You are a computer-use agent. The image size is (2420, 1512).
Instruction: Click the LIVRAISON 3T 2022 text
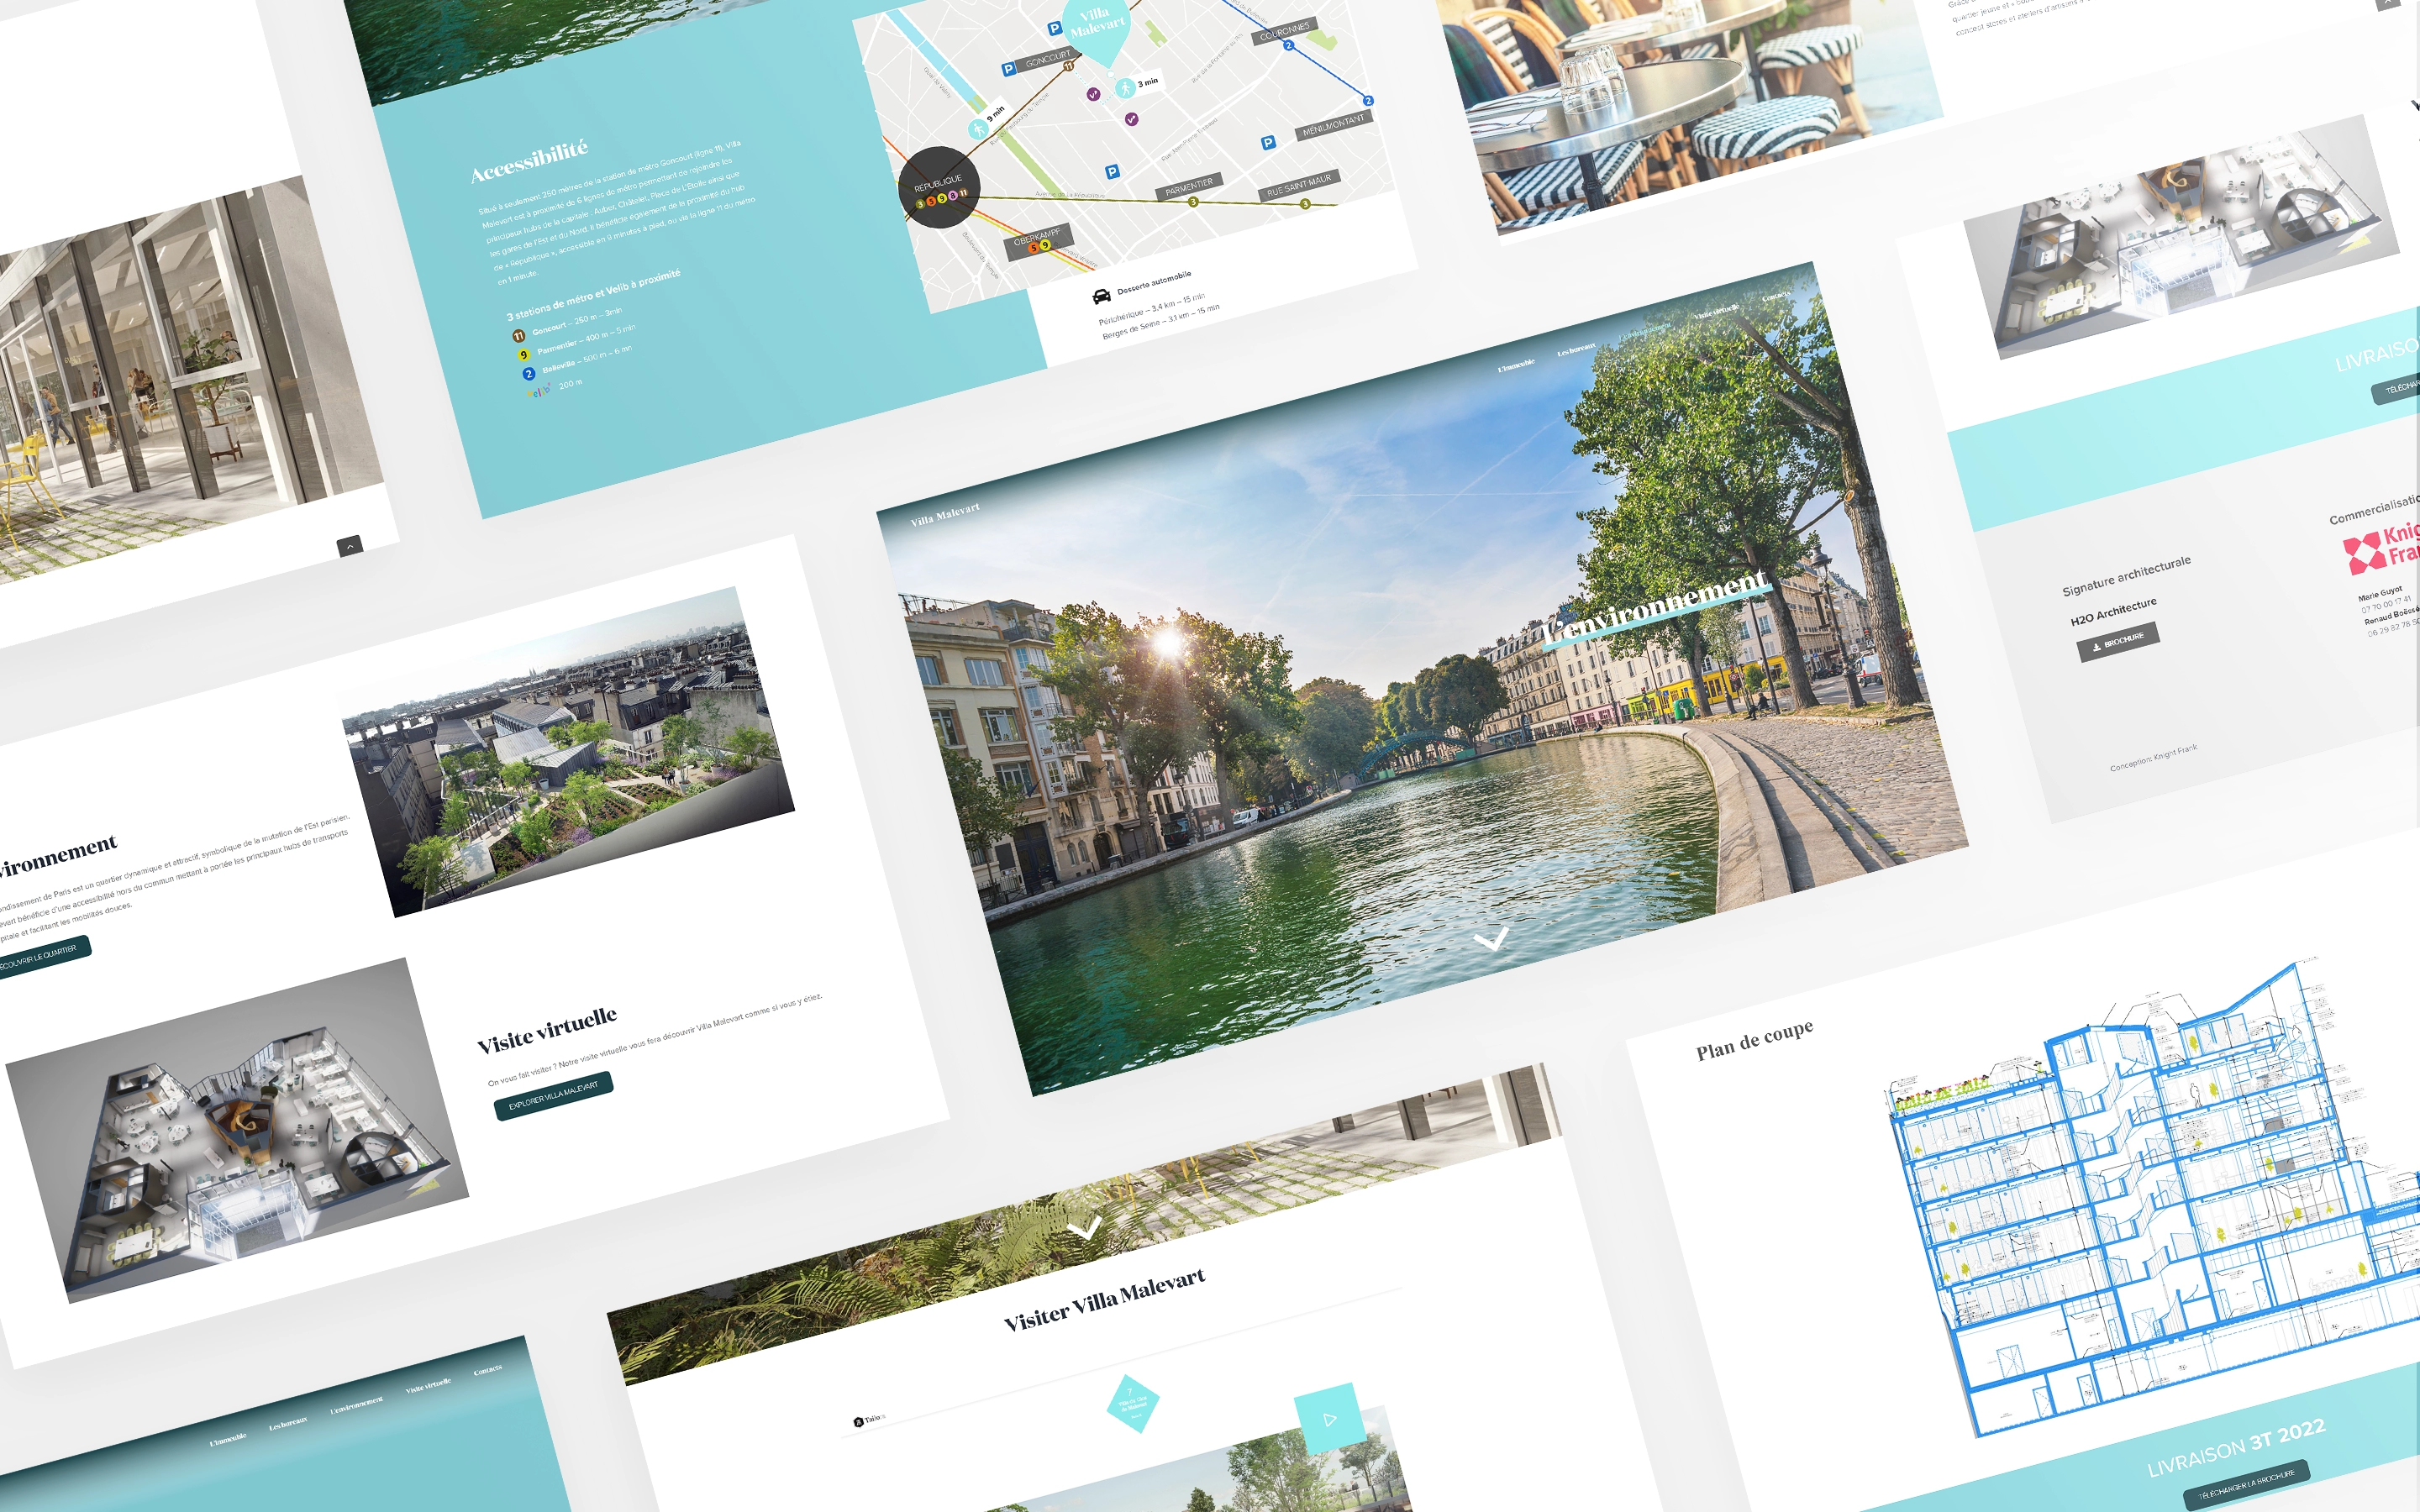coord(2236,1449)
